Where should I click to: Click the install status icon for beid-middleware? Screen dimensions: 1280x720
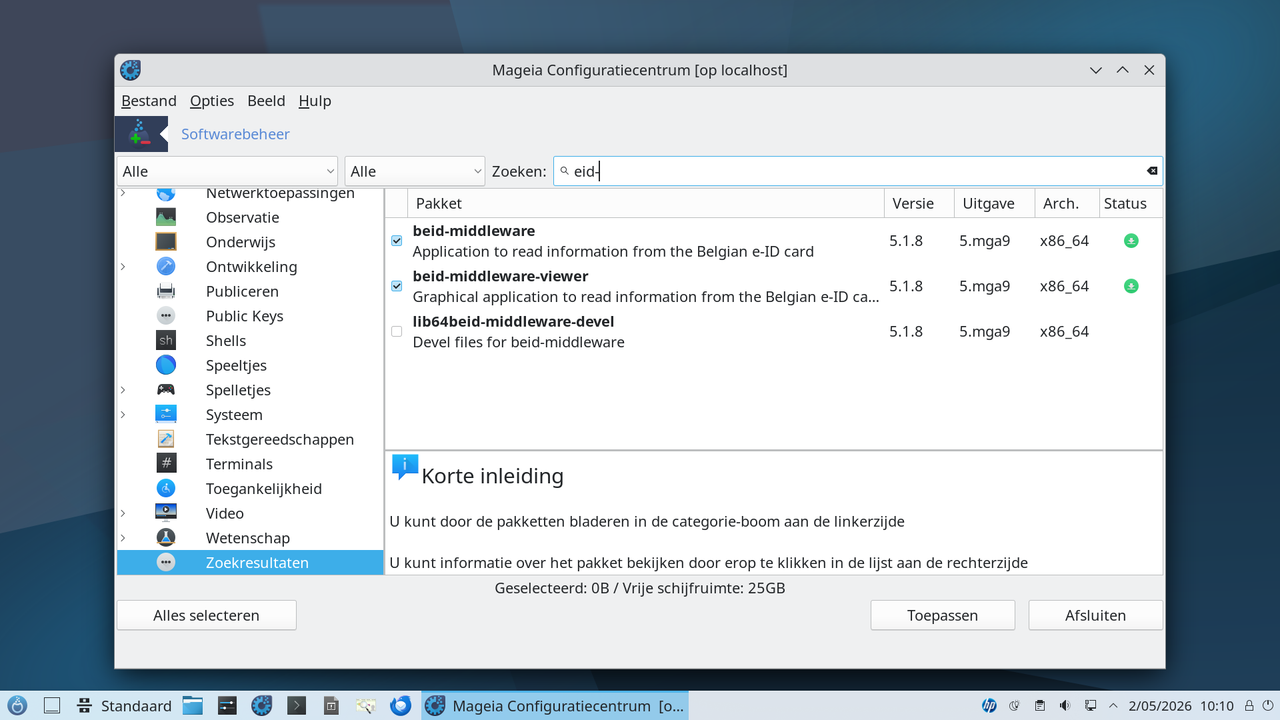(1131, 241)
